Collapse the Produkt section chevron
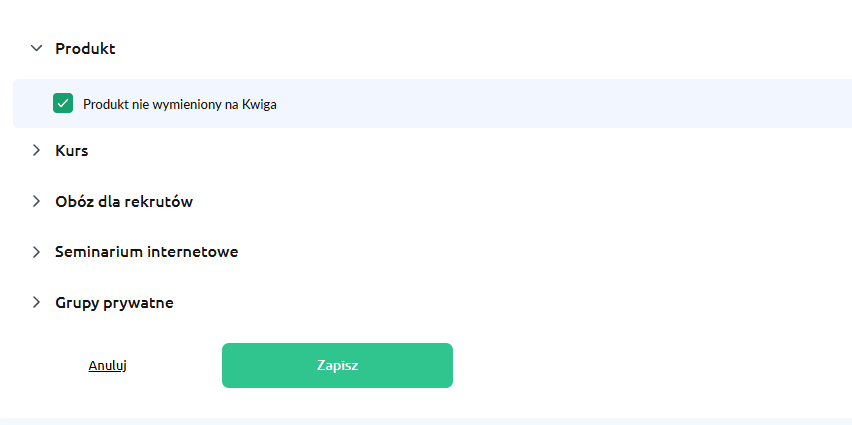The width and height of the screenshot is (852, 425). click(x=36, y=48)
